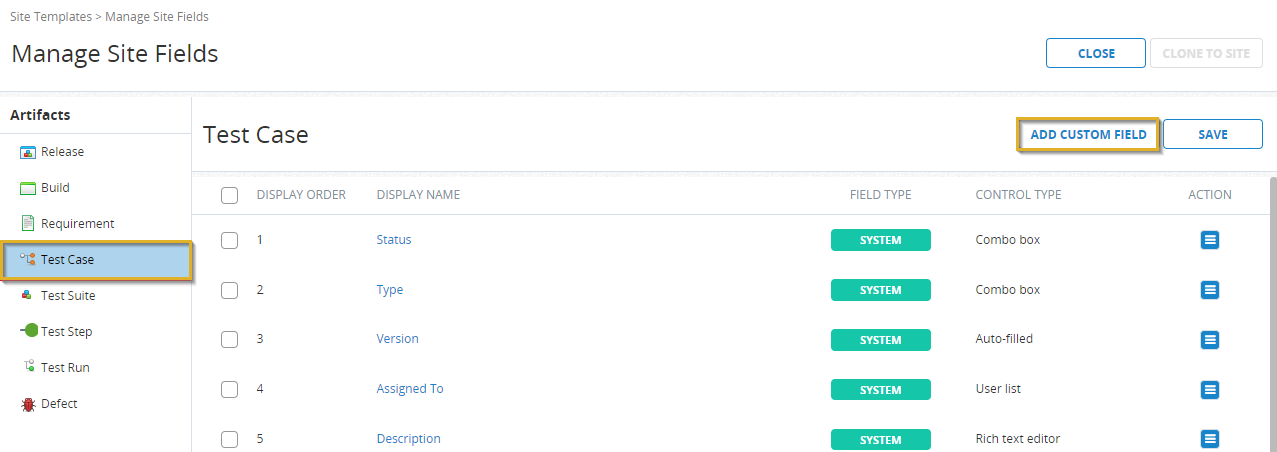Click the Requirement document icon
The image size is (1277, 452).
point(28,224)
